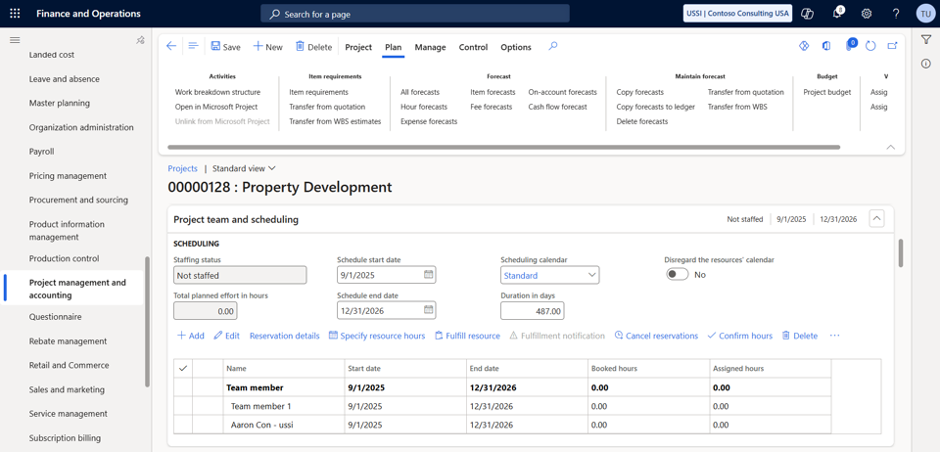The width and height of the screenshot is (941, 452).
Task: Delete the project record in action bar
Action: 314,47
